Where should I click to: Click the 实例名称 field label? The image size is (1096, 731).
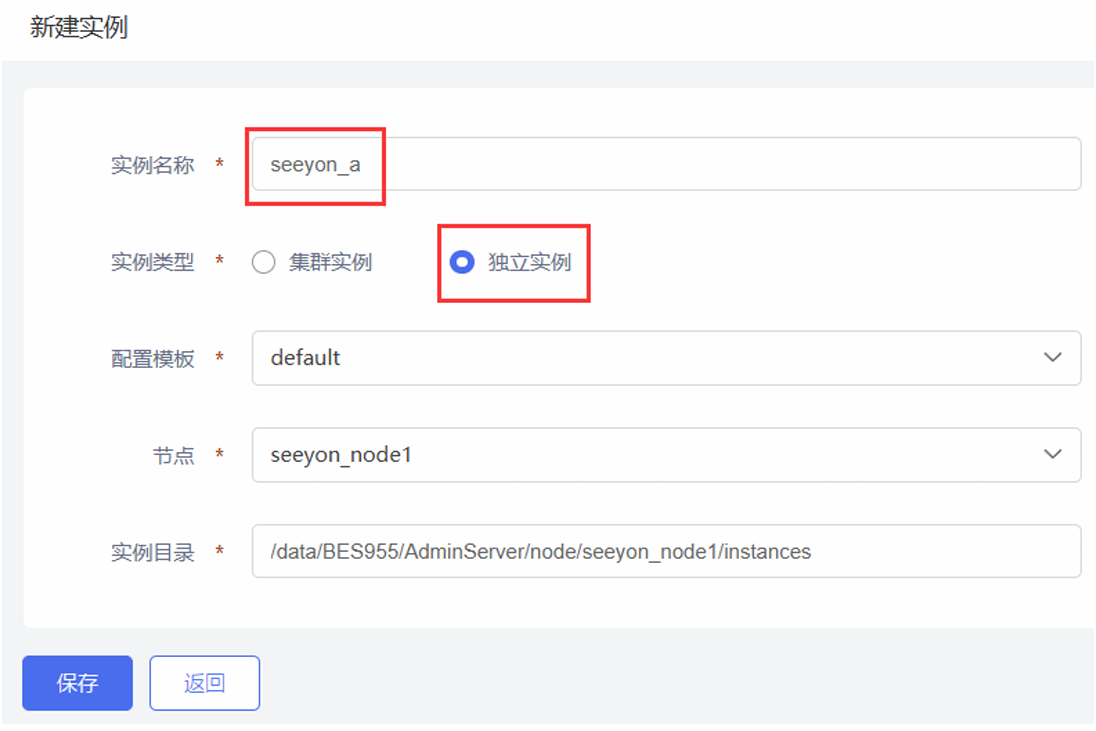(x=152, y=165)
